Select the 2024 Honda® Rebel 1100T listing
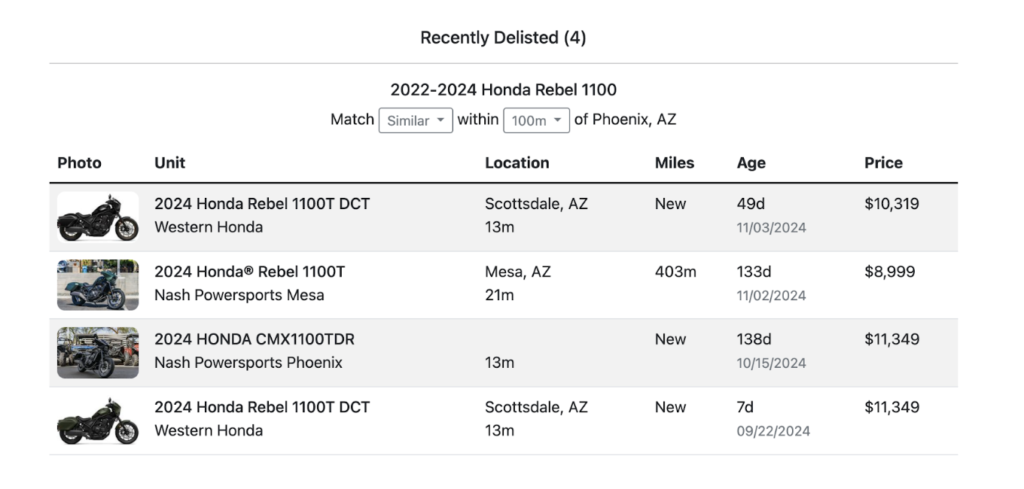 (x=249, y=272)
